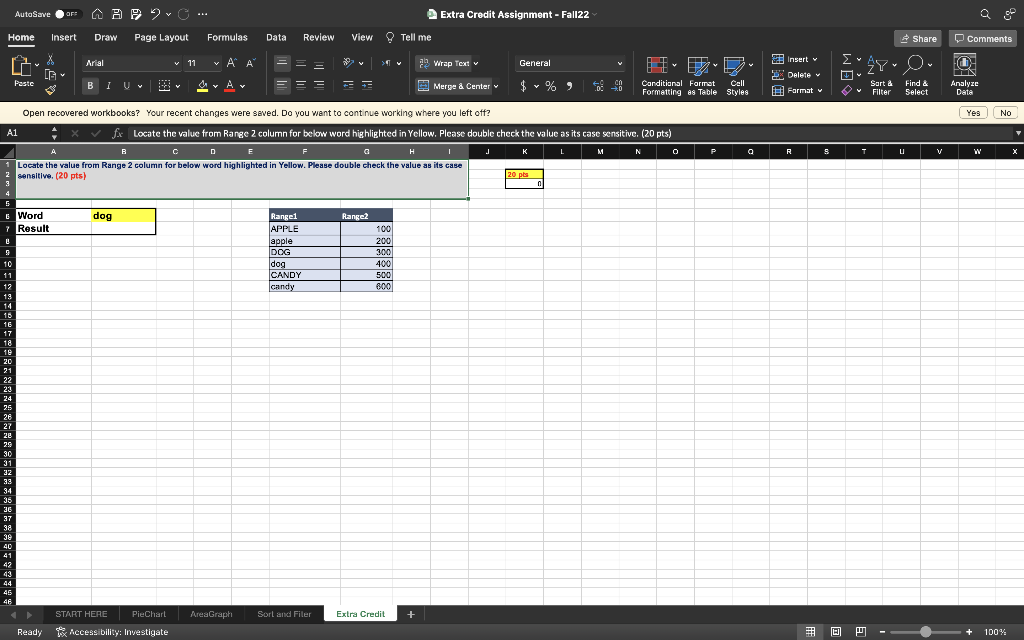This screenshot has width=1024, height=640.
Task: Enable Wrap Text for selection
Action: [446, 63]
